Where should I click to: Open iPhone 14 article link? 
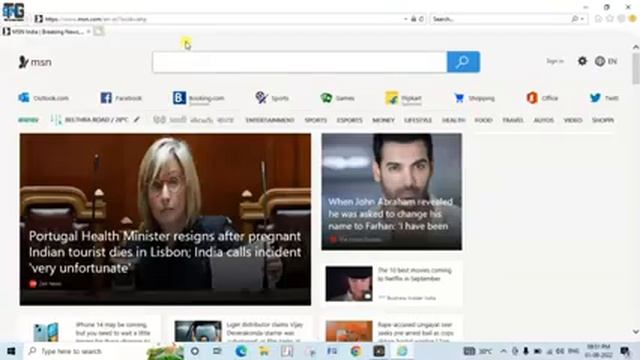coord(113,333)
